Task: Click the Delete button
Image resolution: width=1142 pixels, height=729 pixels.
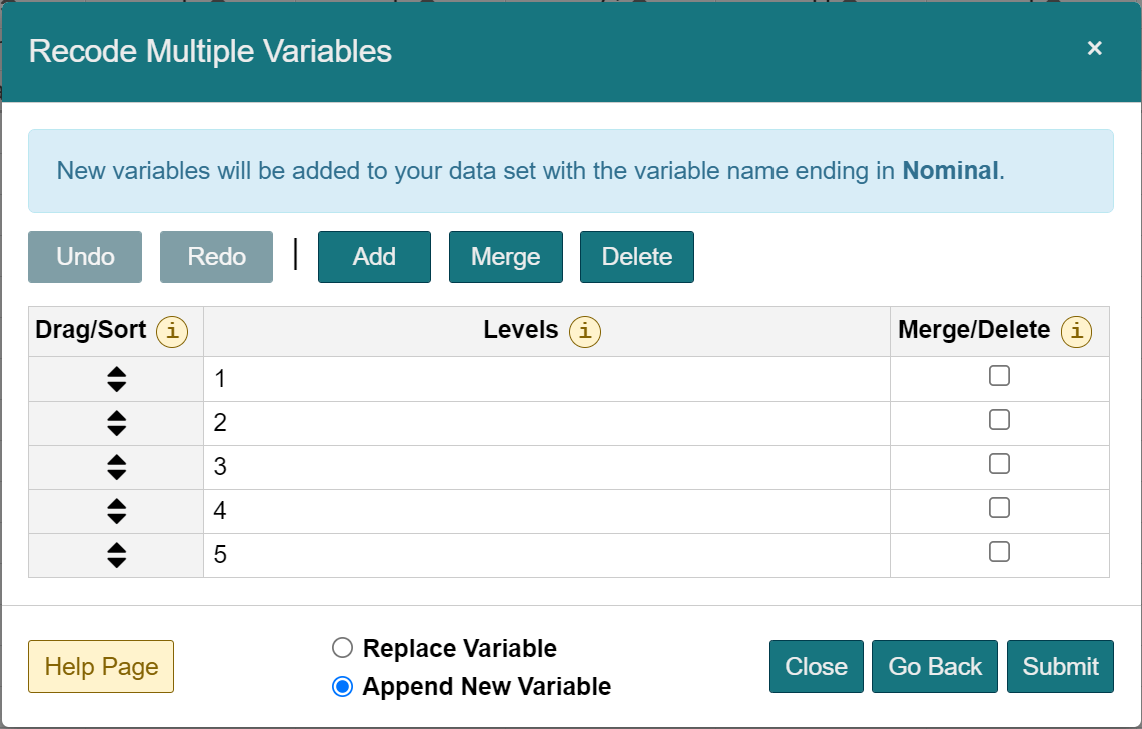Action: (636, 256)
